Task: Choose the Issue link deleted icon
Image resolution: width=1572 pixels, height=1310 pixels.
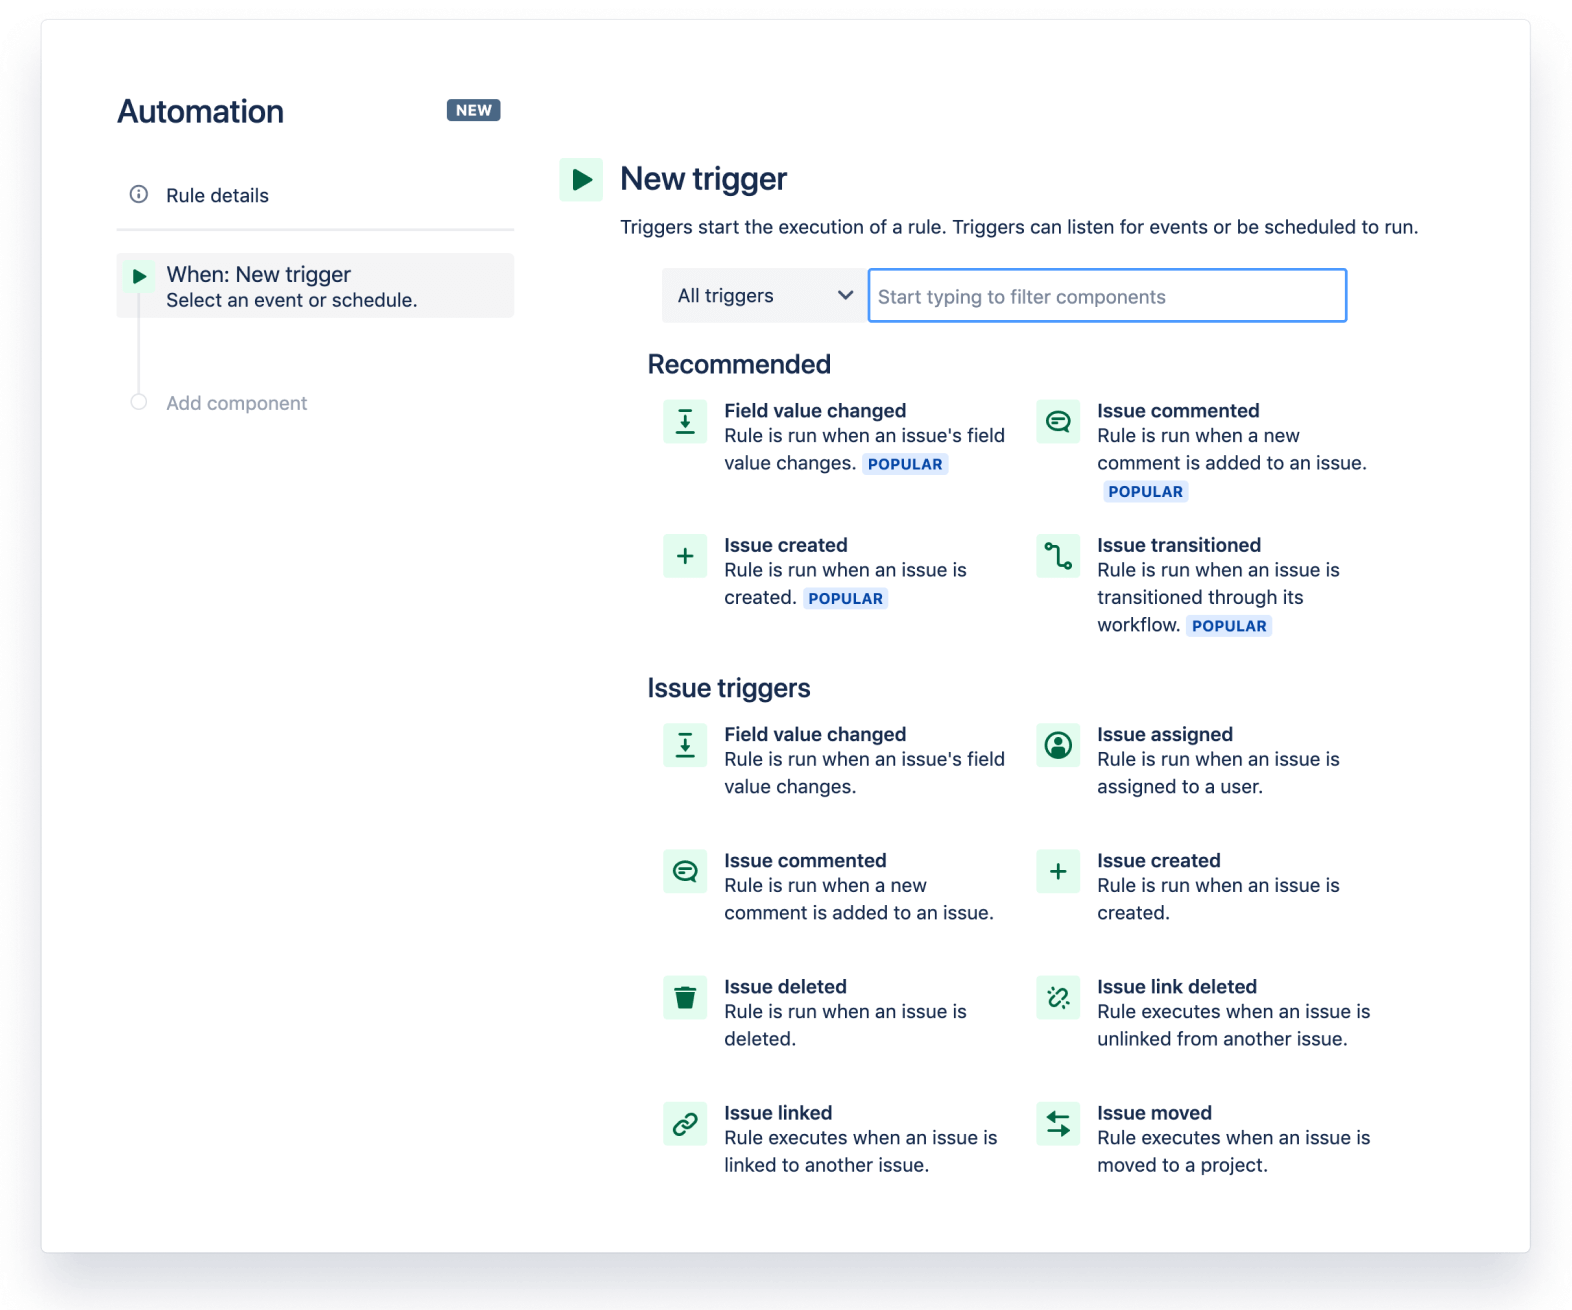Action: [1058, 997]
